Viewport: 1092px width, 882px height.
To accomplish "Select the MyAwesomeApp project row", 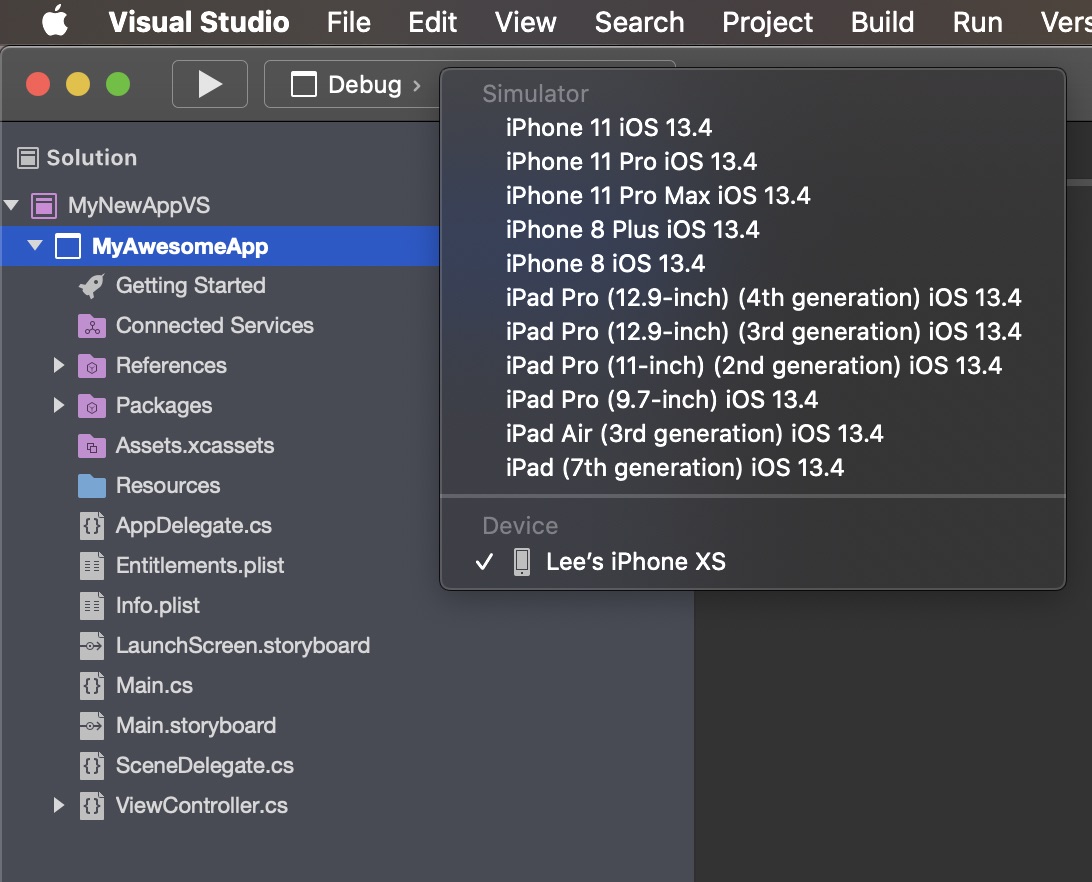I will pos(220,246).
